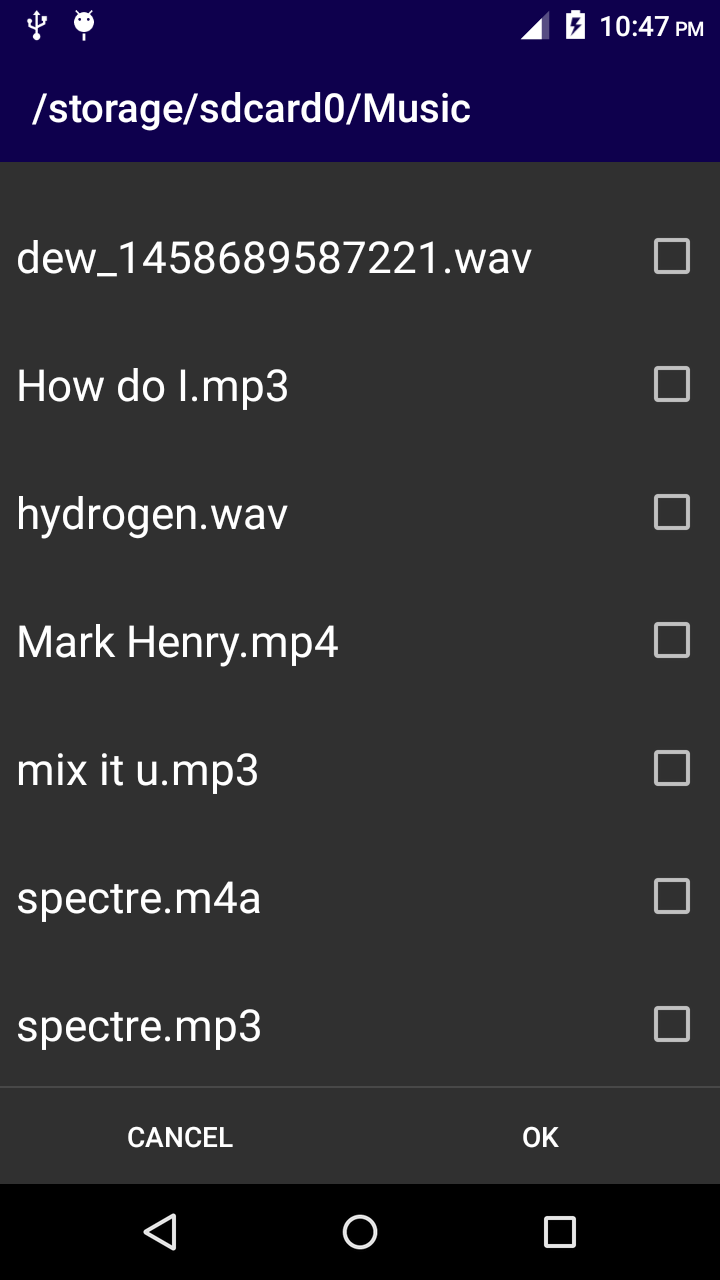Viewport: 720px width, 1280px height.
Task: Tap the 10:47 PM clock
Action: tap(651, 26)
